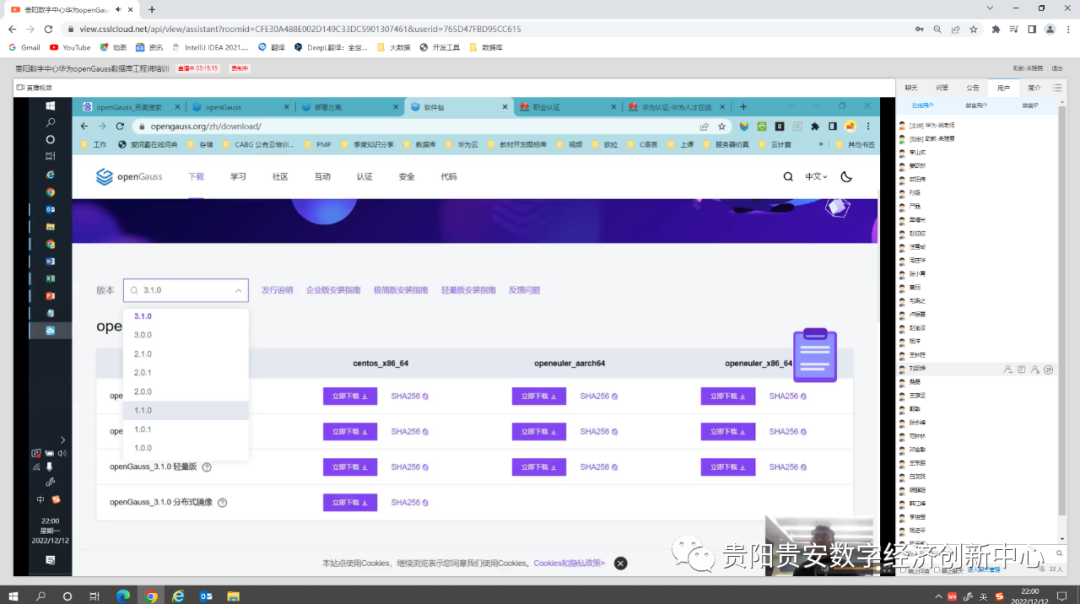This screenshot has height=604, width=1080.
Task: Open the 轻量版安装指南 link
Action: pos(468,291)
